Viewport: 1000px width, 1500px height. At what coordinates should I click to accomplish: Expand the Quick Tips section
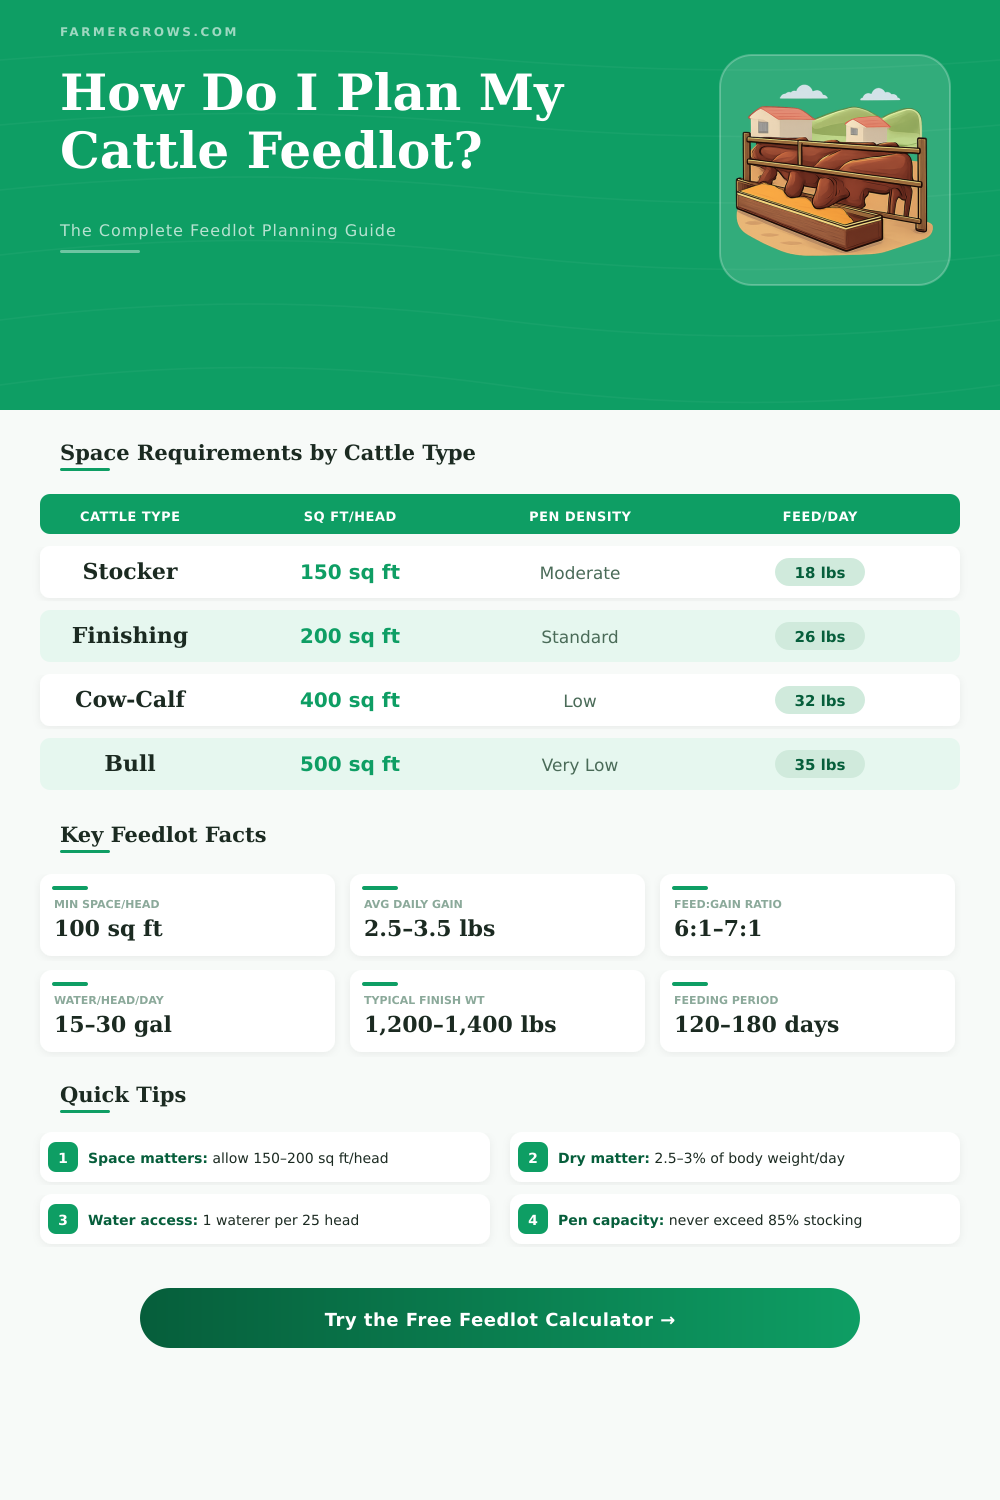[x=122, y=1094]
